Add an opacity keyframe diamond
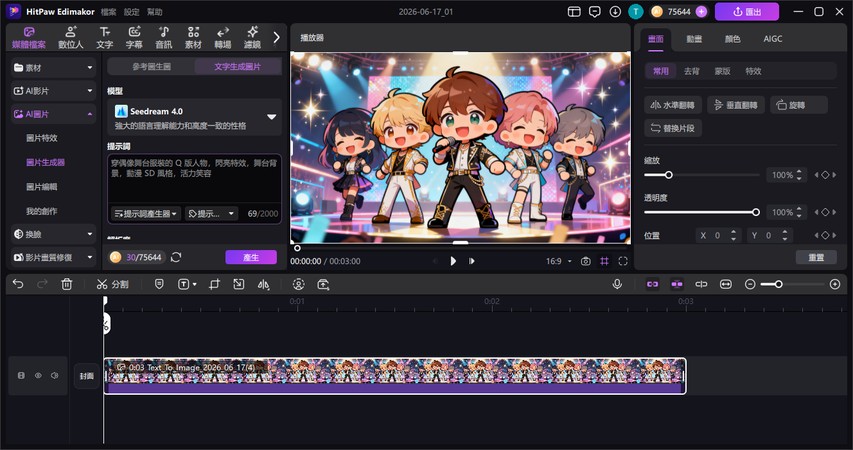Screen dimensions: 853x450 825,212
